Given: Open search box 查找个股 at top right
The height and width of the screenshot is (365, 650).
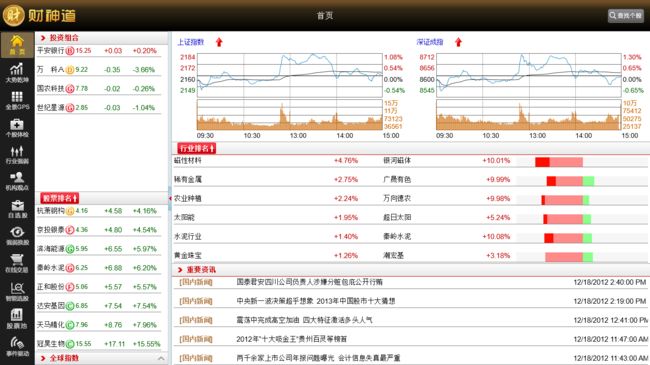Looking at the screenshot, I should (x=626, y=16).
